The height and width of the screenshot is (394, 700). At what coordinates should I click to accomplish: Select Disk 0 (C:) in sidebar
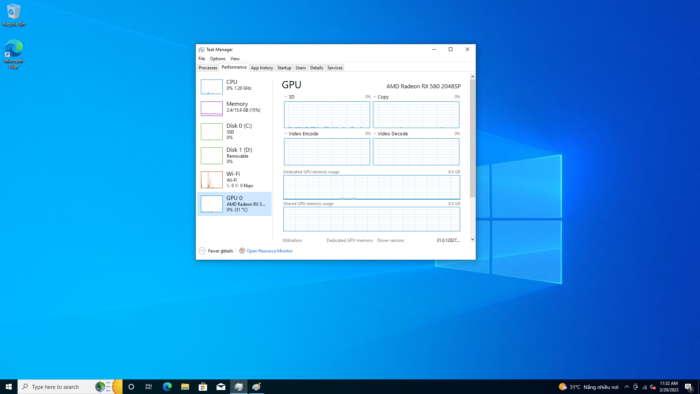[234, 132]
